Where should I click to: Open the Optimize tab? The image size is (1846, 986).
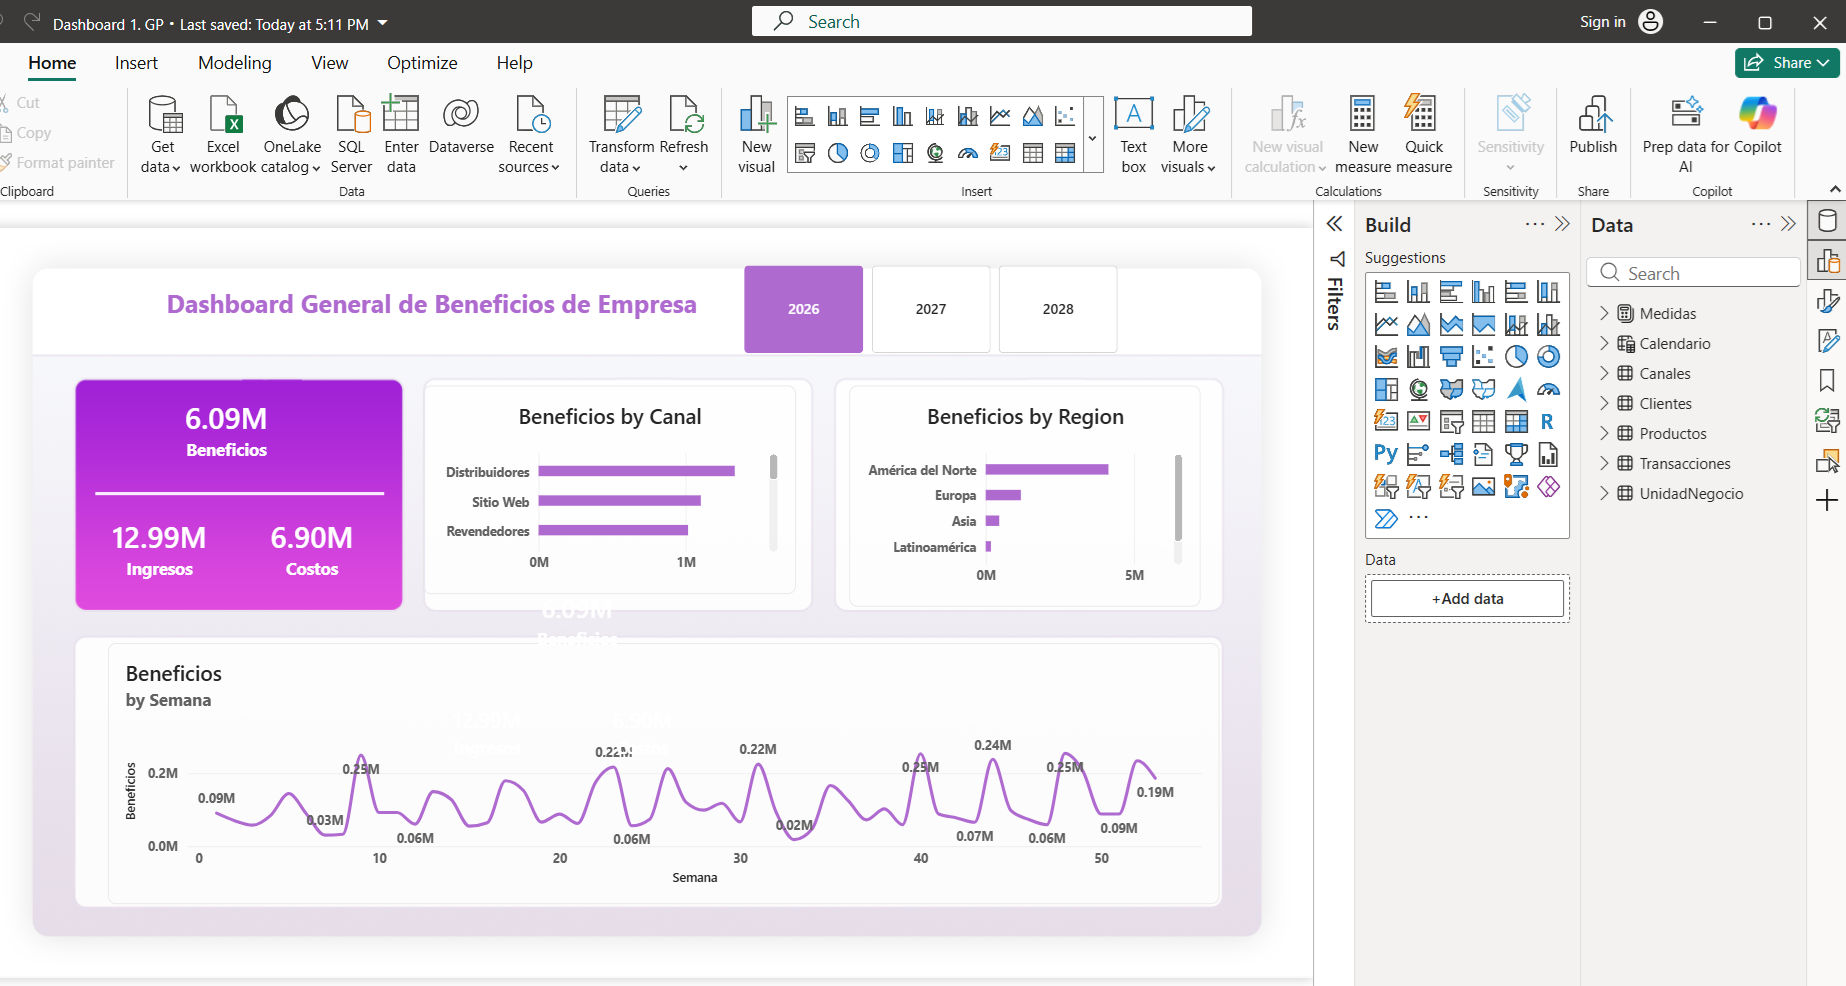[x=422, y=63]
